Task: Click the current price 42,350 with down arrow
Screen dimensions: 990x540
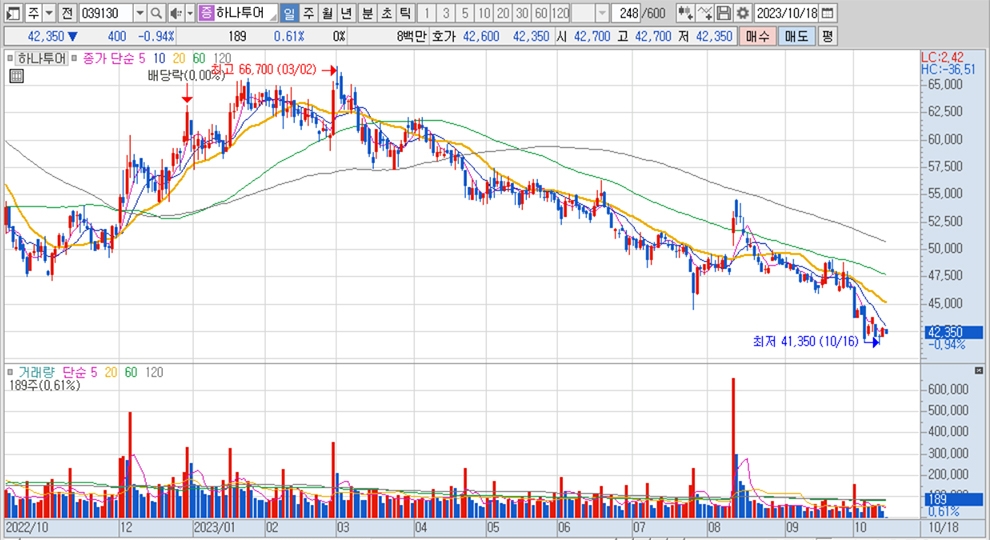Action: click(52, 37)
